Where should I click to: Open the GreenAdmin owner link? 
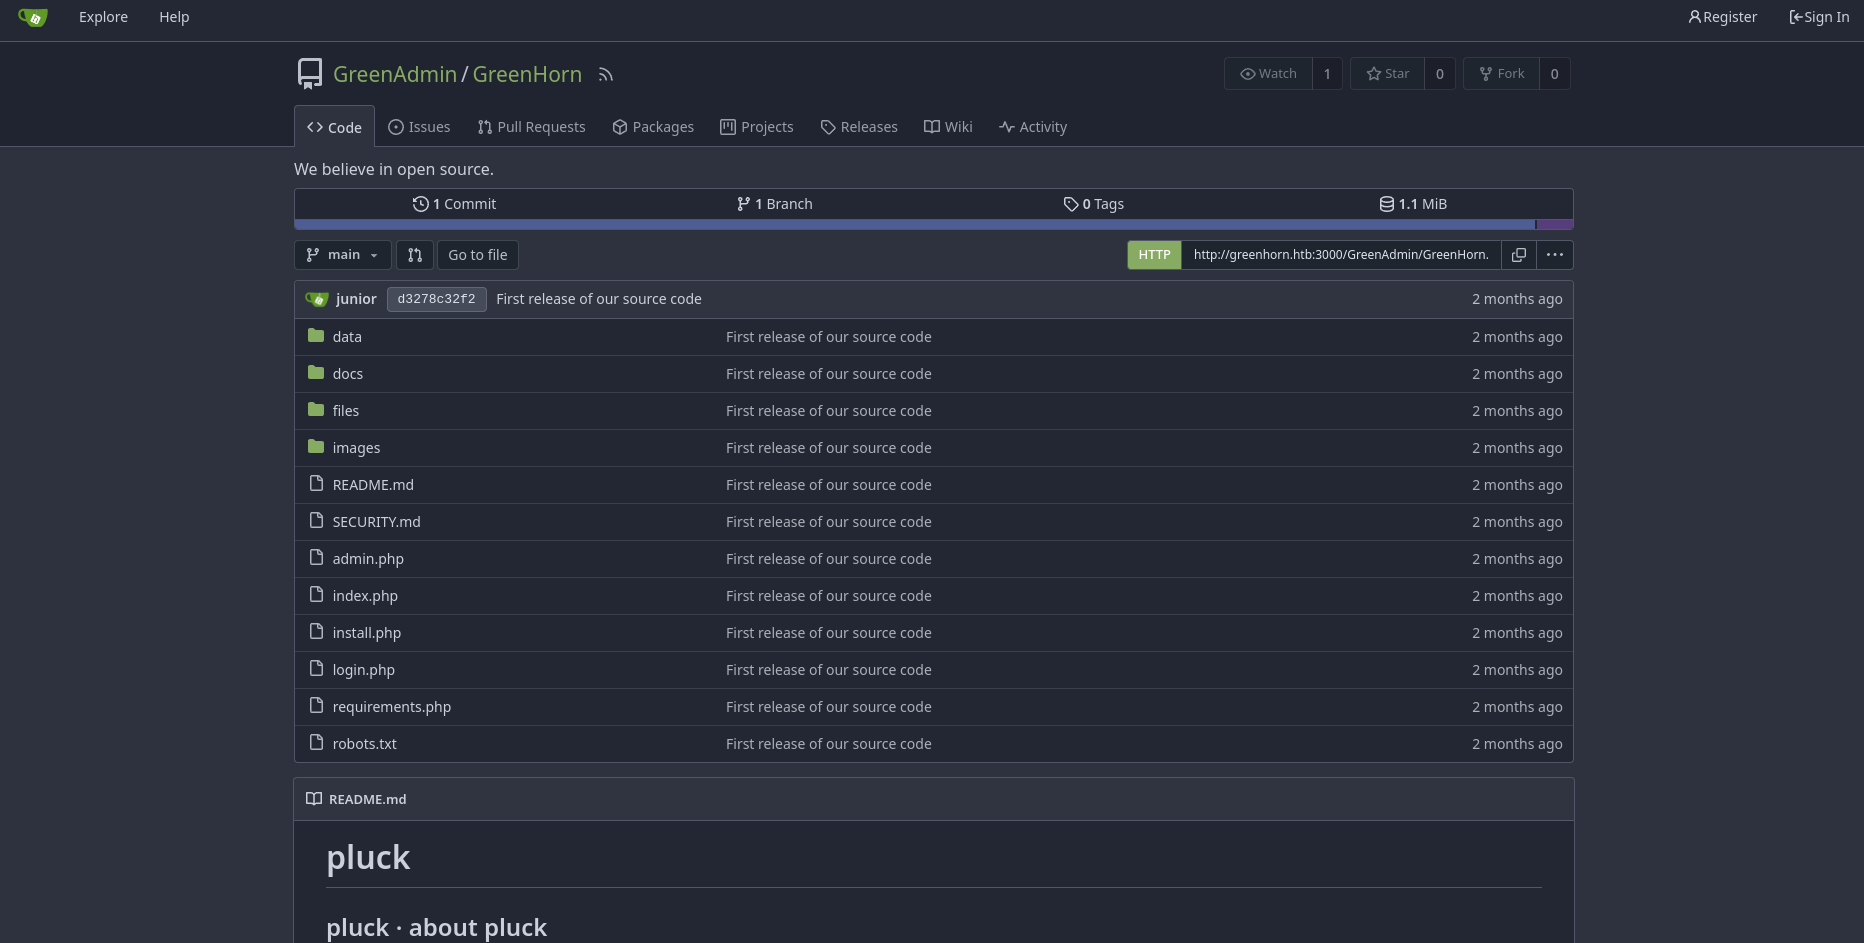(x=395, y=74)
